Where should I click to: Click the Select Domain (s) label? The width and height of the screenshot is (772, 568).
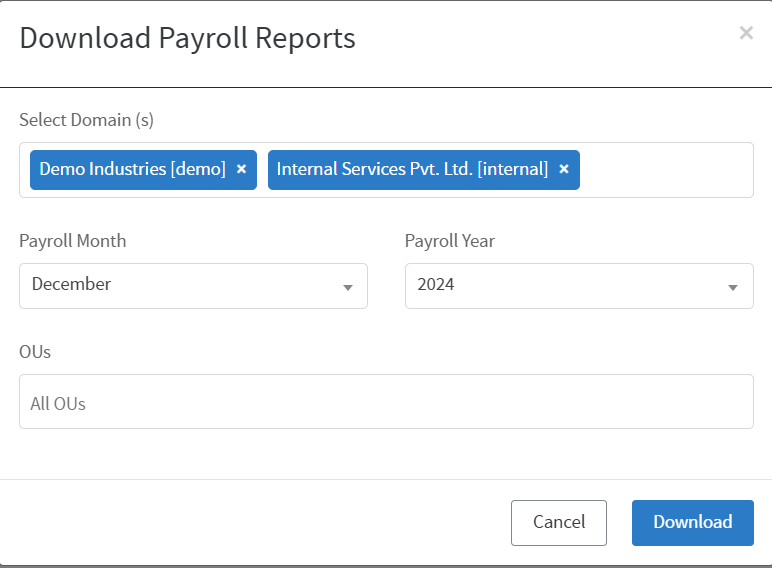(x=86, y=120)
